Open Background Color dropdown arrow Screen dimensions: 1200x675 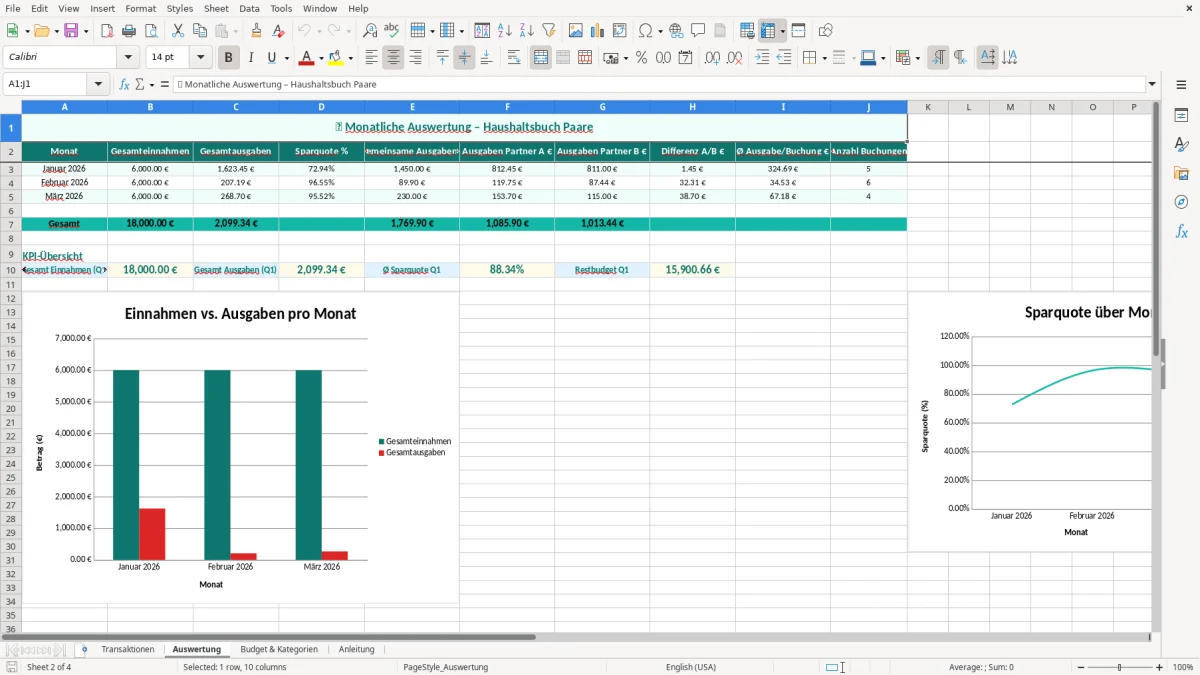[x=350, y=58]
